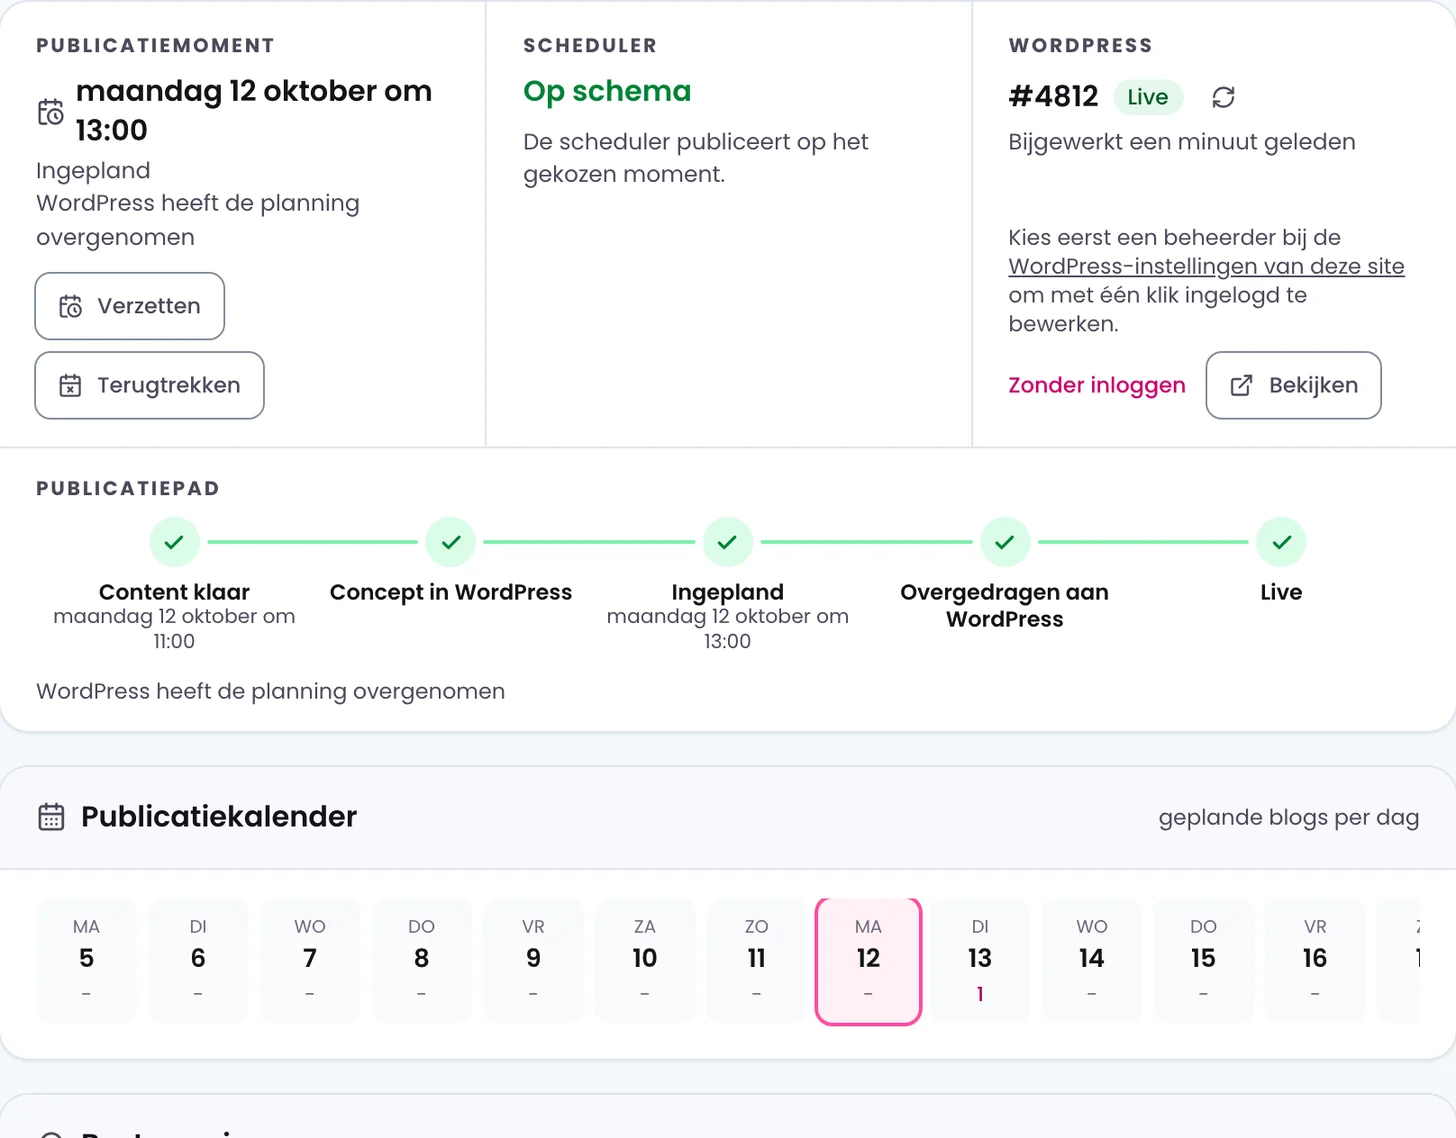This screenshot has width=1456, height=1138.
Task: Open the WordPress-instellingen van deze site link
Action: click(x=1206, y=266)
